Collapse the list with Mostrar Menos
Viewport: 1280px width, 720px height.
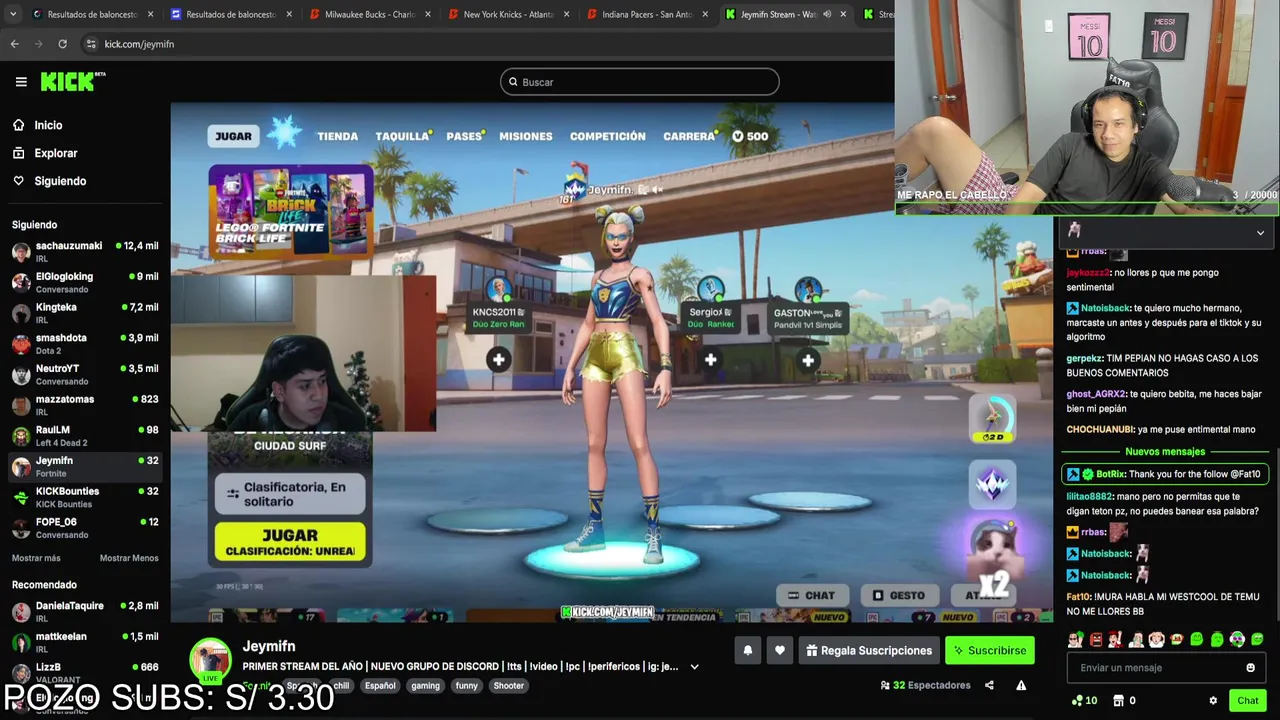coord(129,558)
